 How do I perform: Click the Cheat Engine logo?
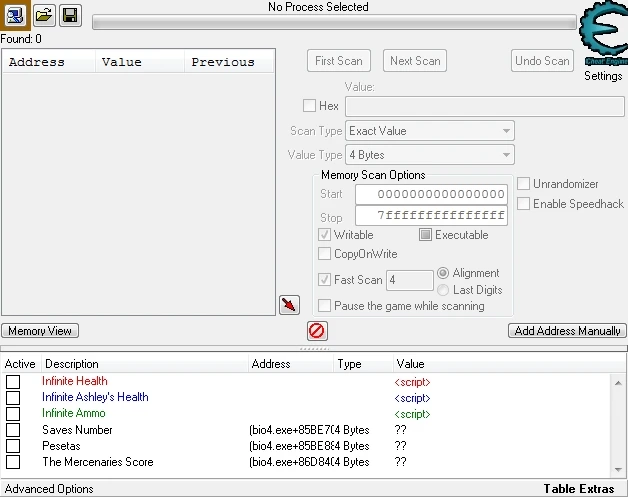605,33
